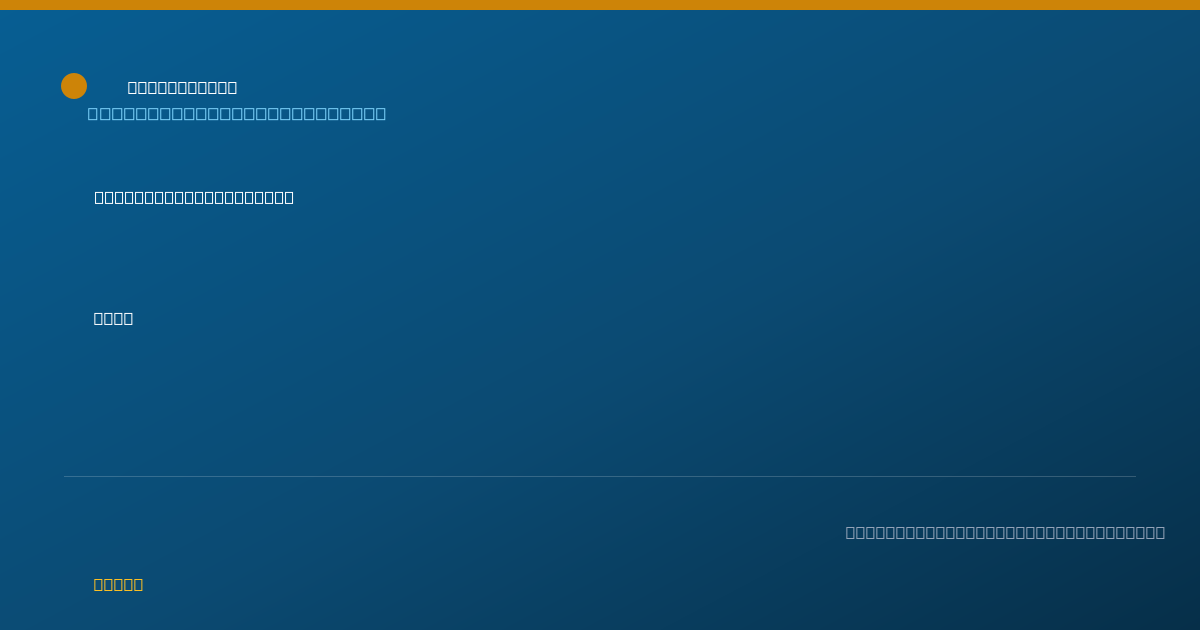Click the short four-character white label
The height and width of the screenshot is (630, 1200).
click(x=113, y=319)
